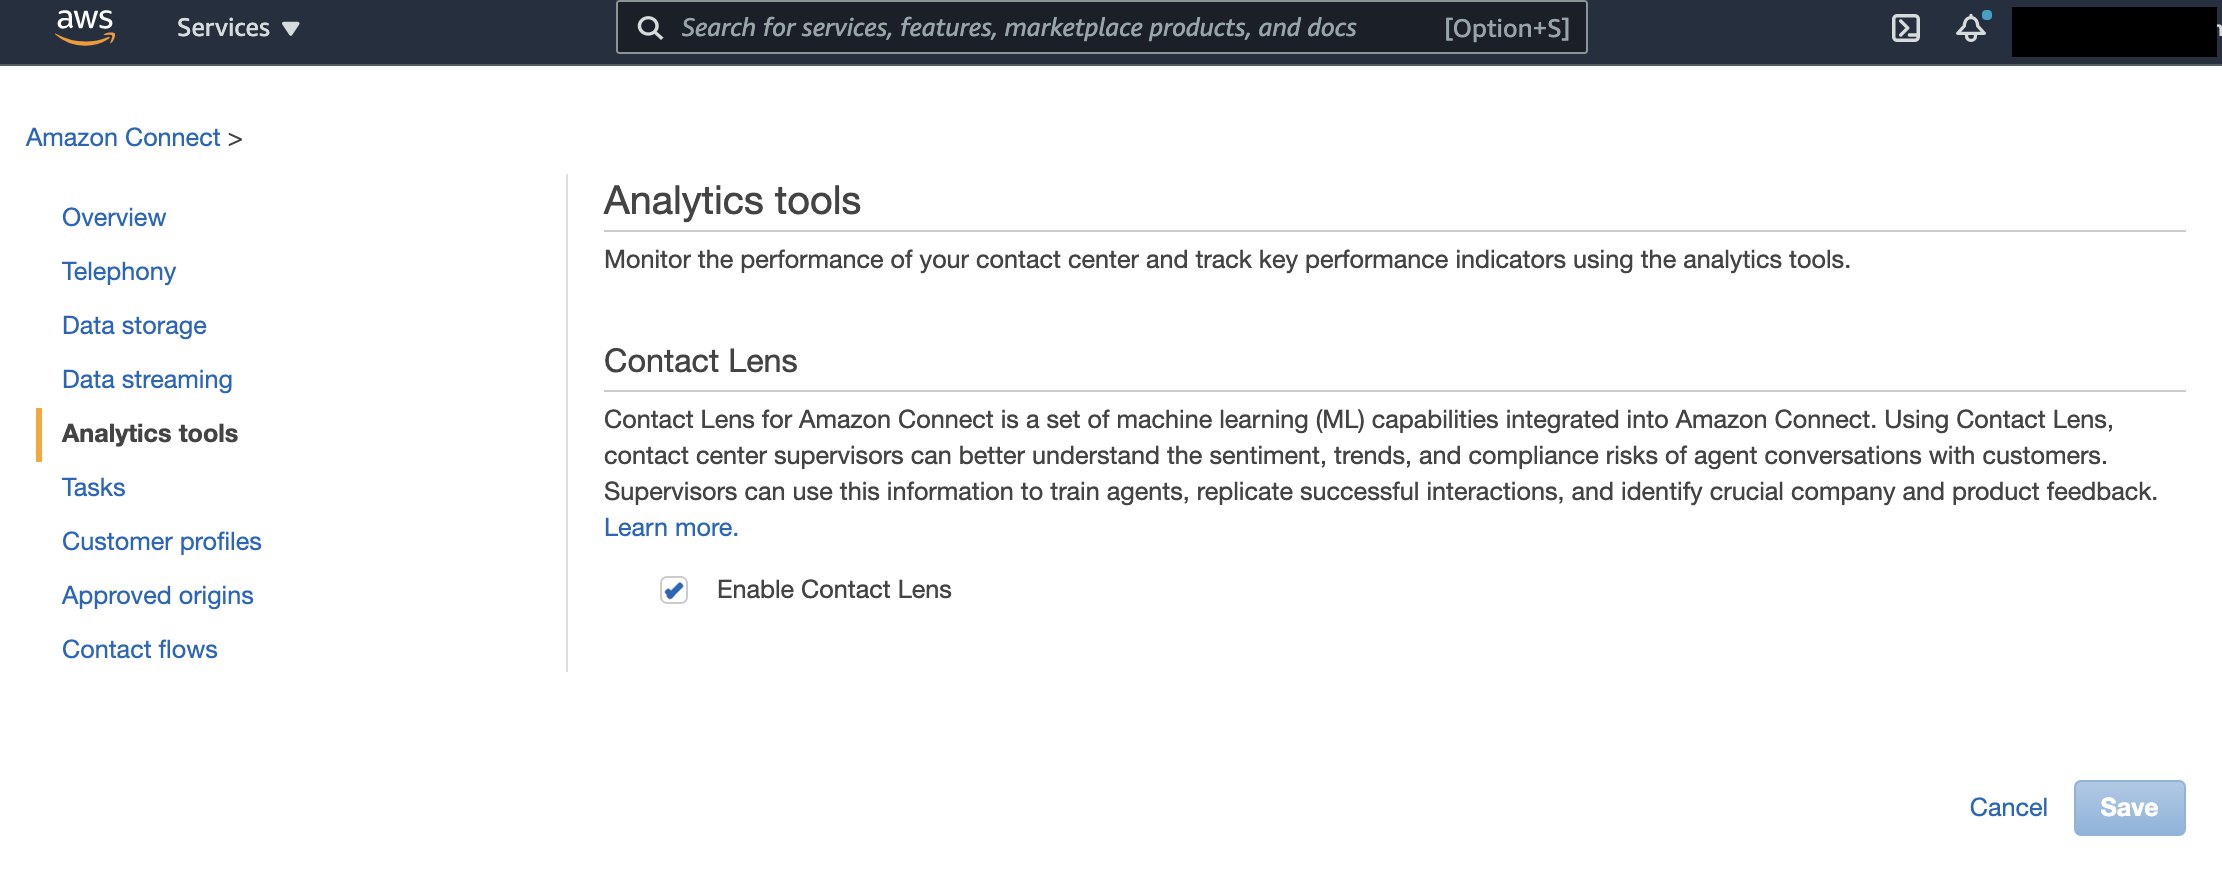Open the account menu in header
The height and width of the screenshot is (894, 2222).
2112,32
